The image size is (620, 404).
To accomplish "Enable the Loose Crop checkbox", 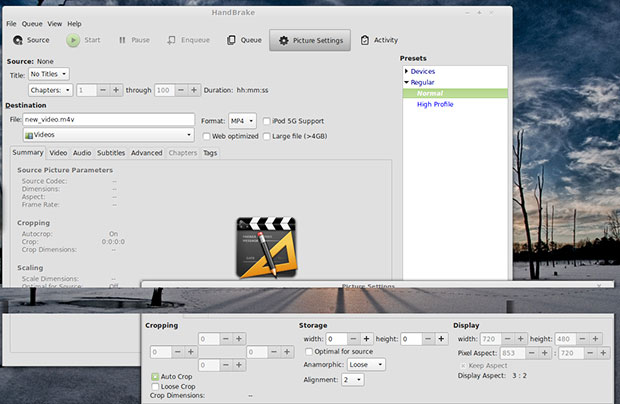I will (155, 387).
